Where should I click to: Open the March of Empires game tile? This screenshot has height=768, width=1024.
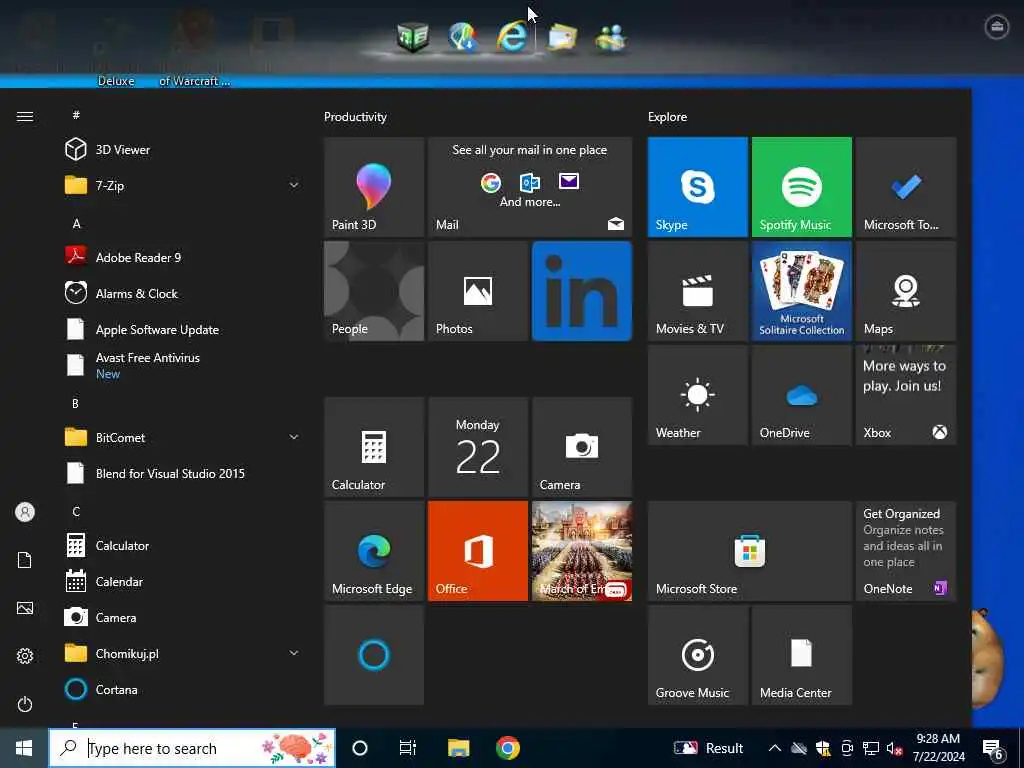(582, 551)
